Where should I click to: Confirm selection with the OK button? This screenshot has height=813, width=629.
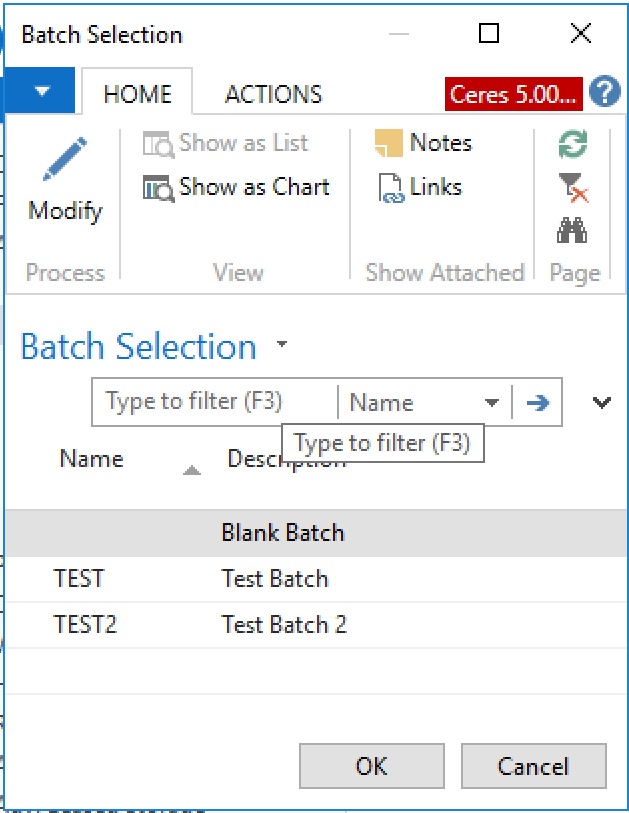(x=371, y=766)
